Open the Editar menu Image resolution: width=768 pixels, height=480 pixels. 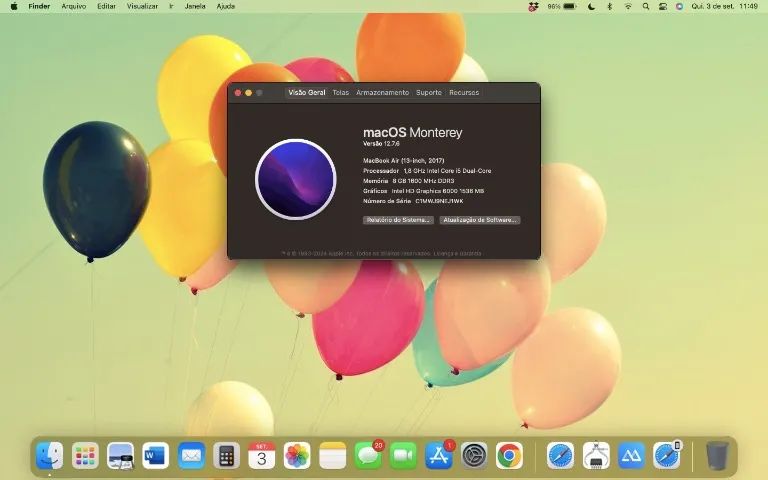click(x=106, y=6)
